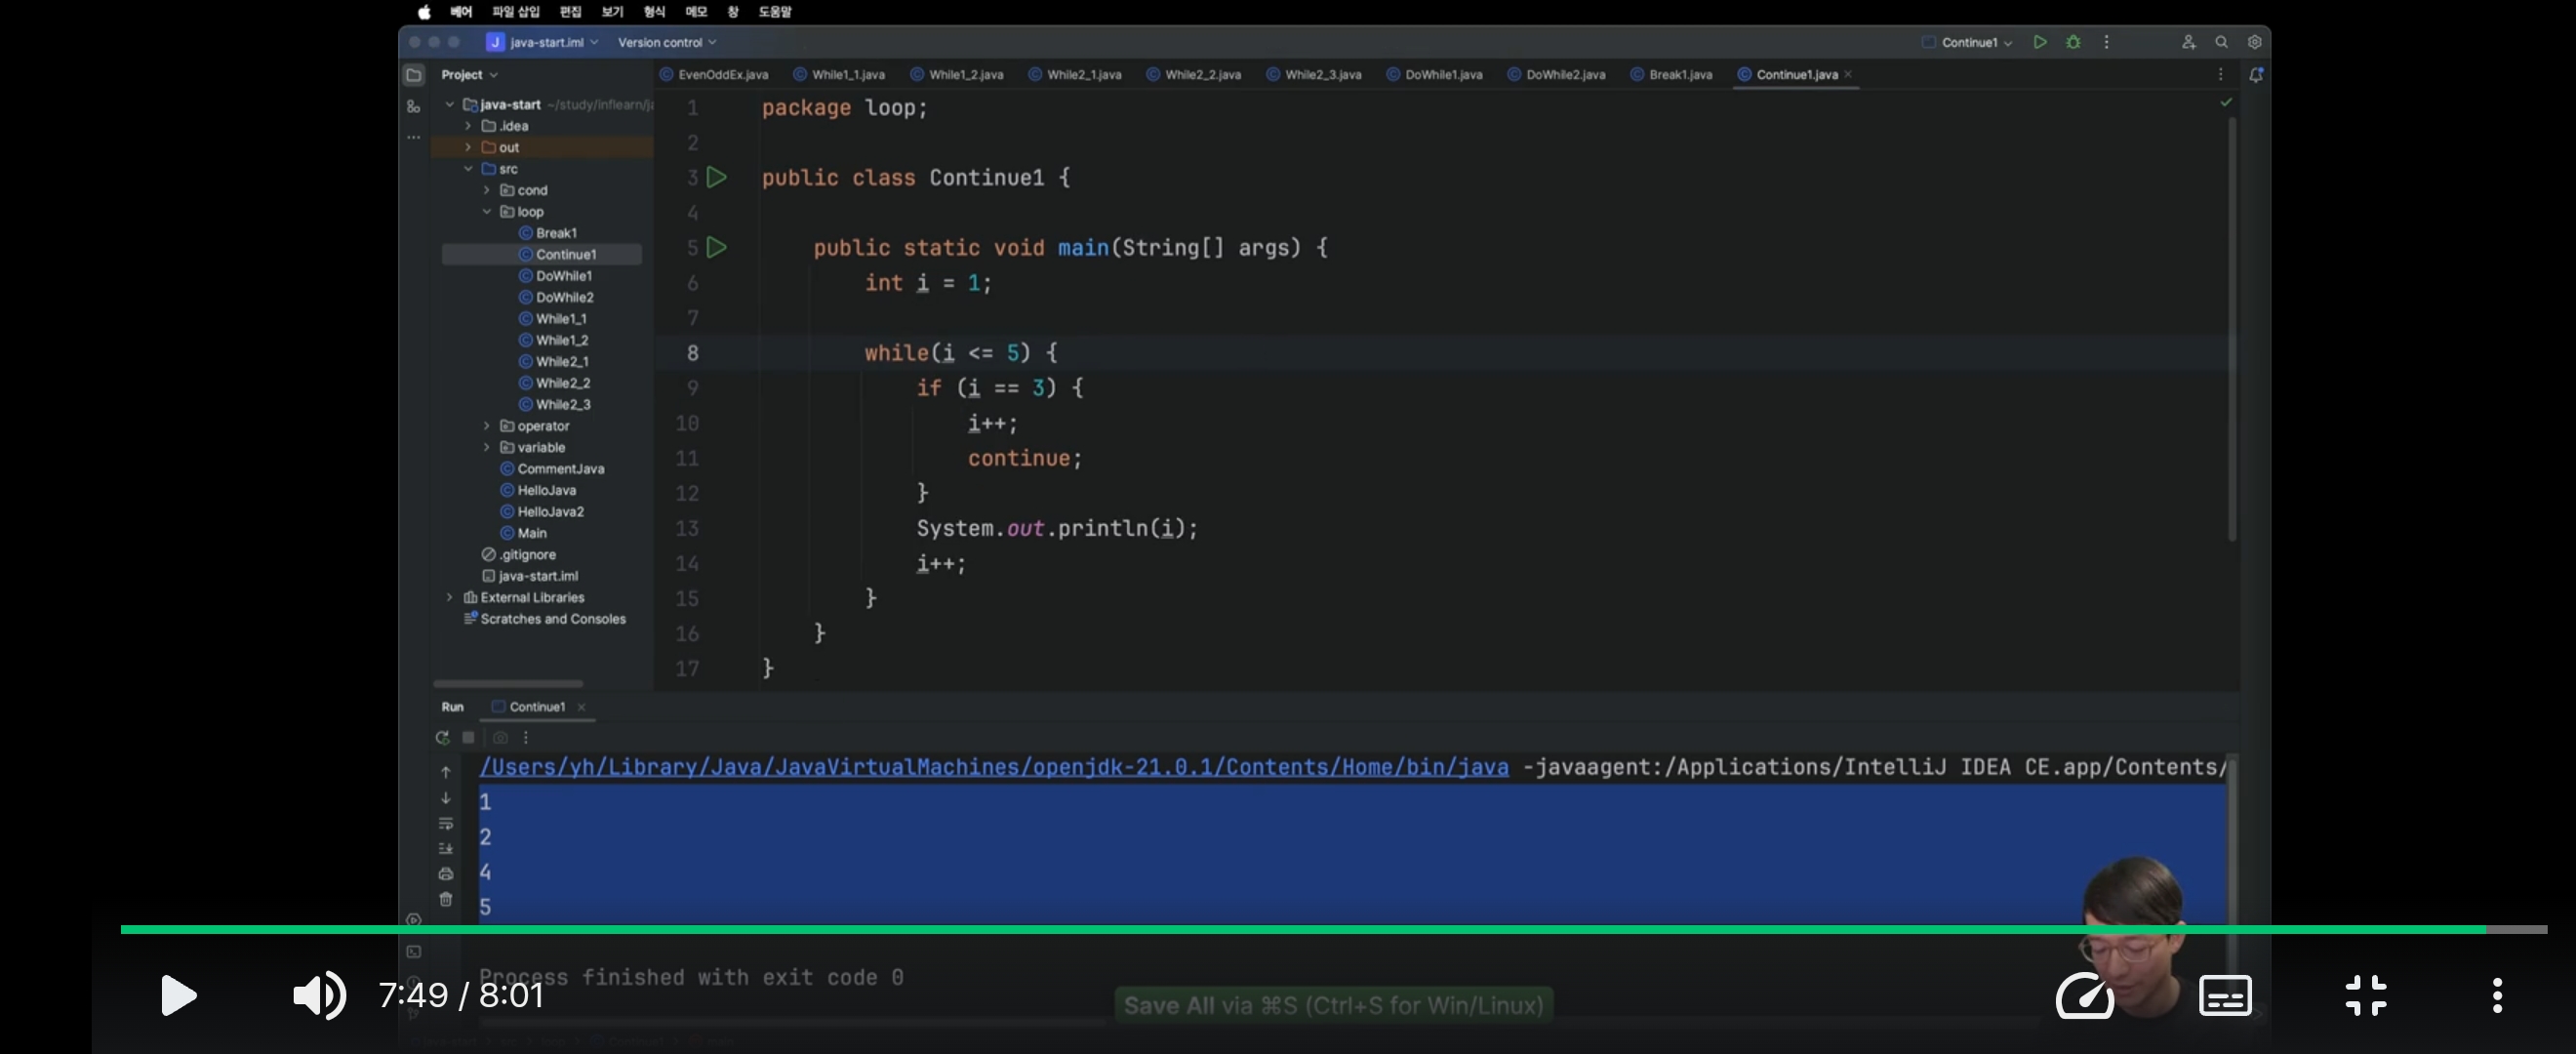Open the Continue1 run configuration dropdown
This screenshot has width=2576, height=1054.
pos(1967,42)
